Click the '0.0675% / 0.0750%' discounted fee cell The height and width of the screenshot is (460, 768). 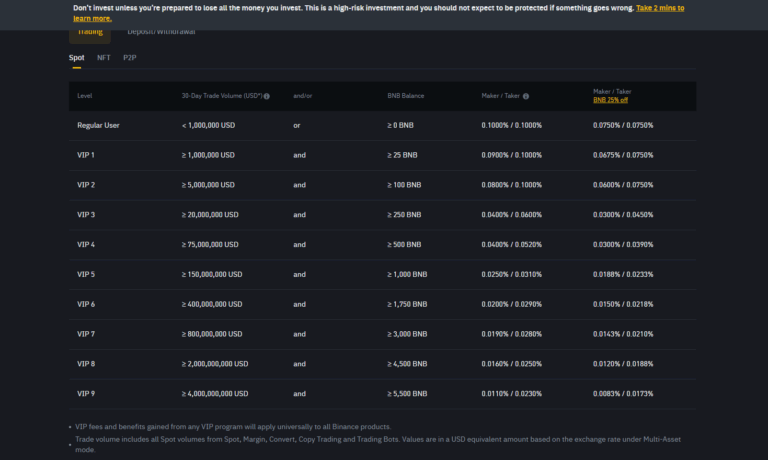pyautogui.click(x=623, y=155)
